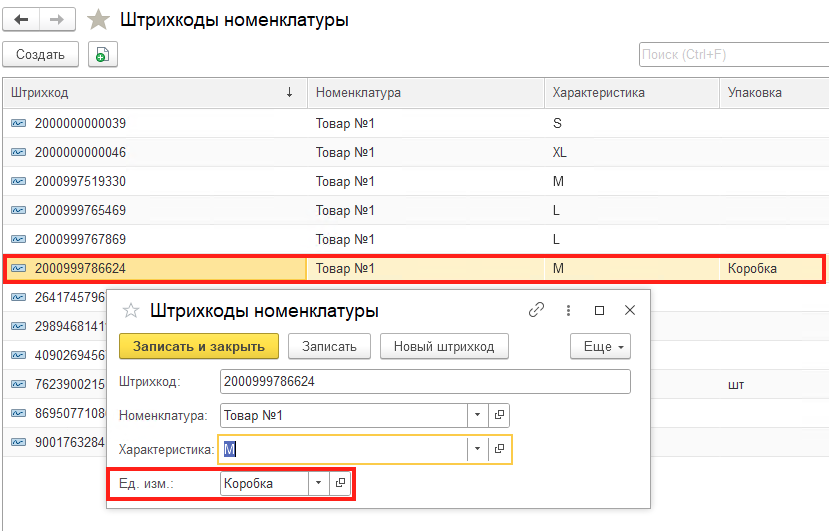Open the dialog's three-dot options menu
The image size is (829, 531).
[x=568, y=310]
